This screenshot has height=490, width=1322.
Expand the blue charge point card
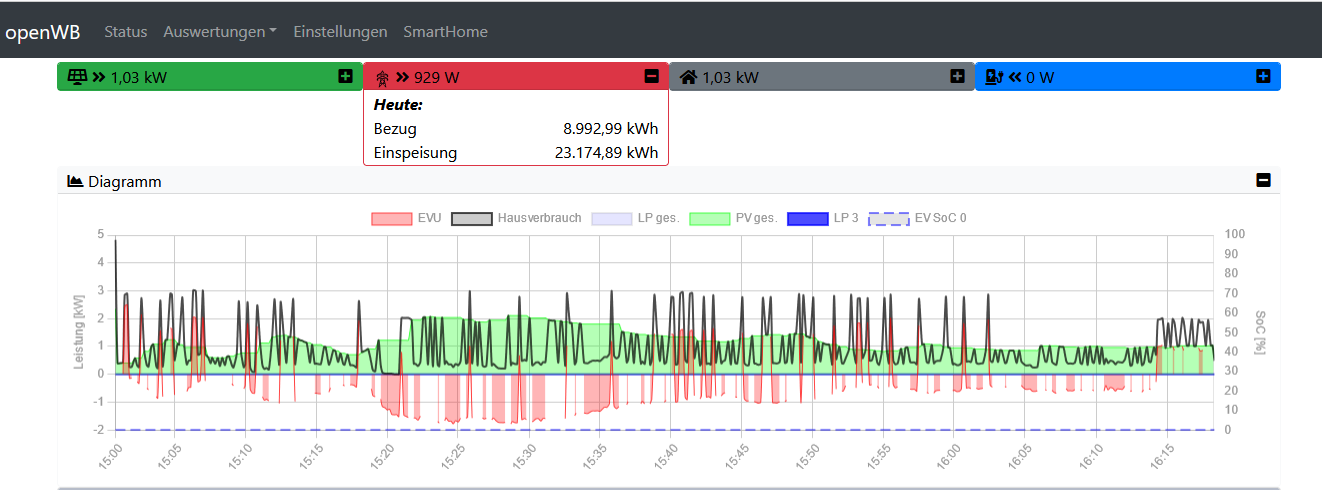[1263, 76]
